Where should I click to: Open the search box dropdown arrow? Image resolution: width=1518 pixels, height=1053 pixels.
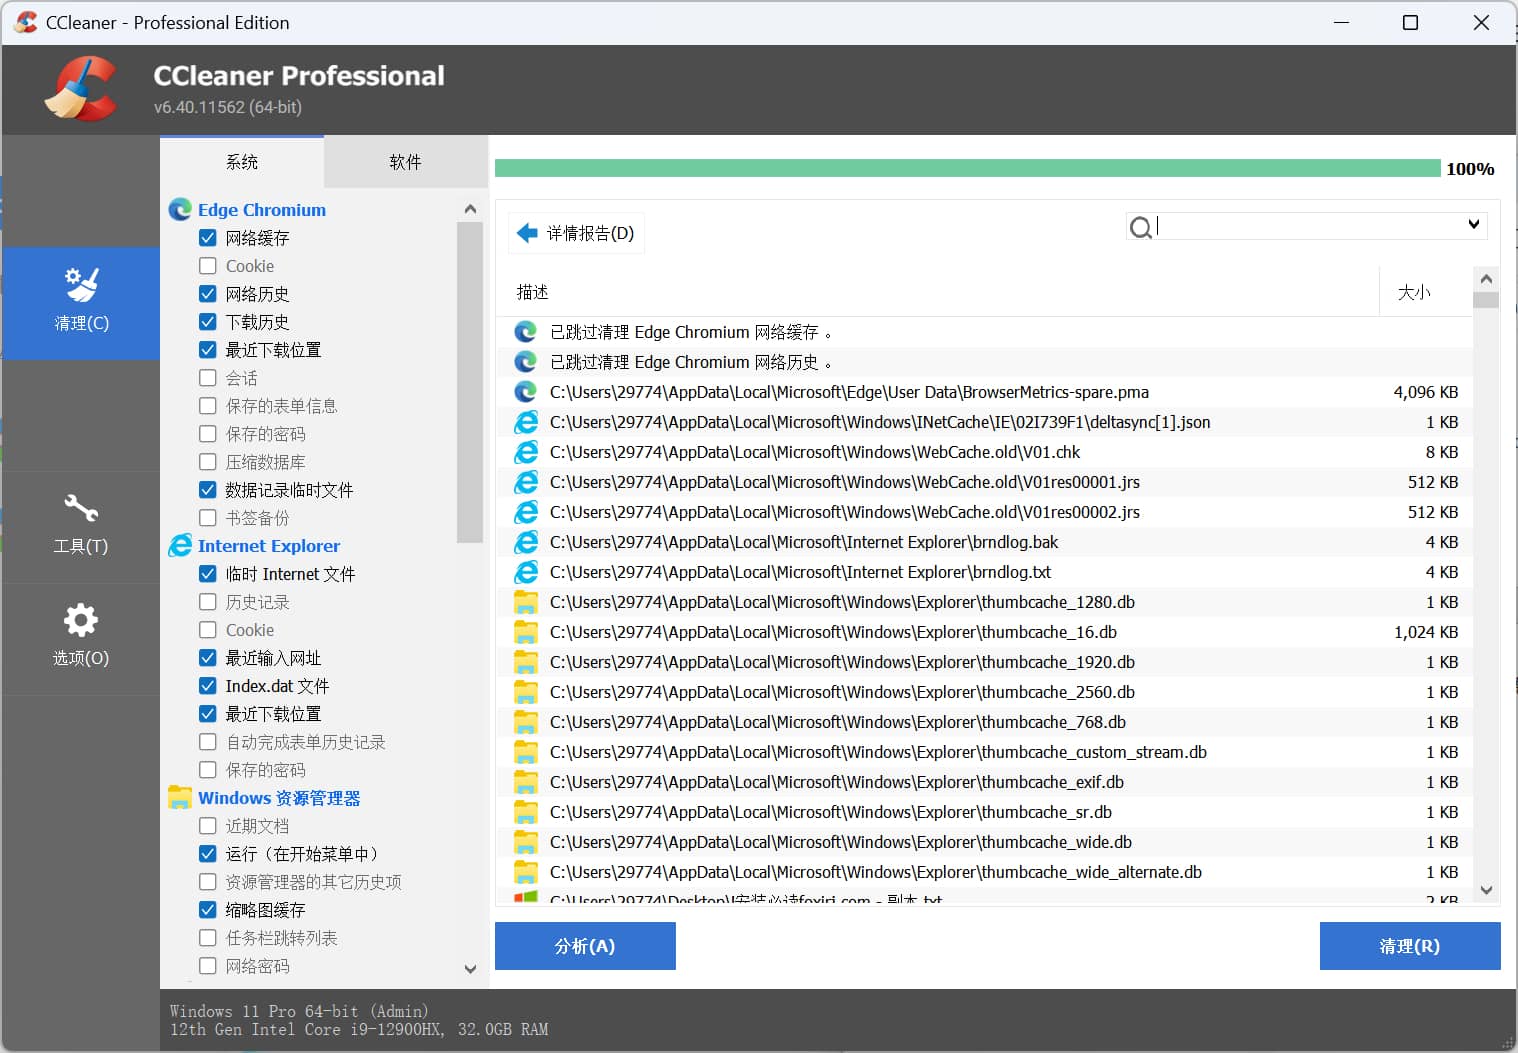point(1474,224)
